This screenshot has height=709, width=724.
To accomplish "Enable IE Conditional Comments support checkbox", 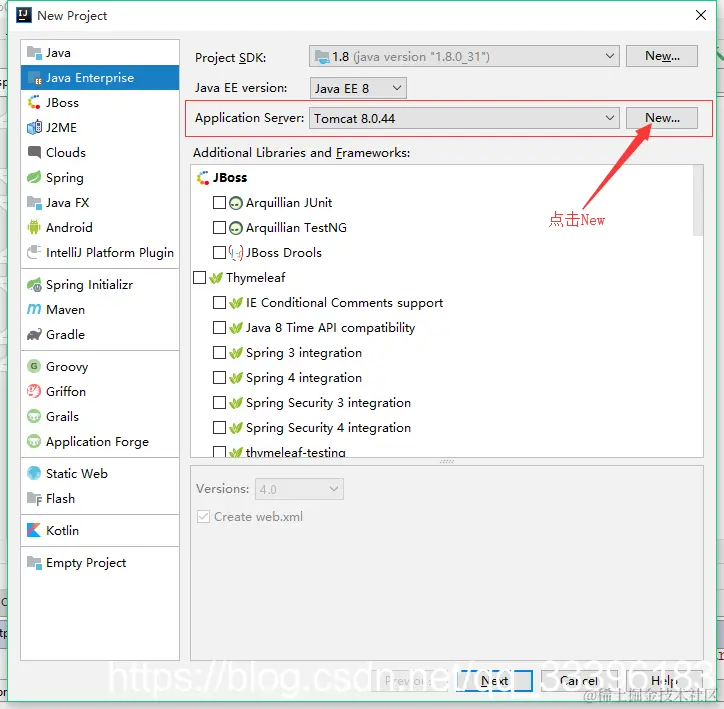I will (219, 302).
